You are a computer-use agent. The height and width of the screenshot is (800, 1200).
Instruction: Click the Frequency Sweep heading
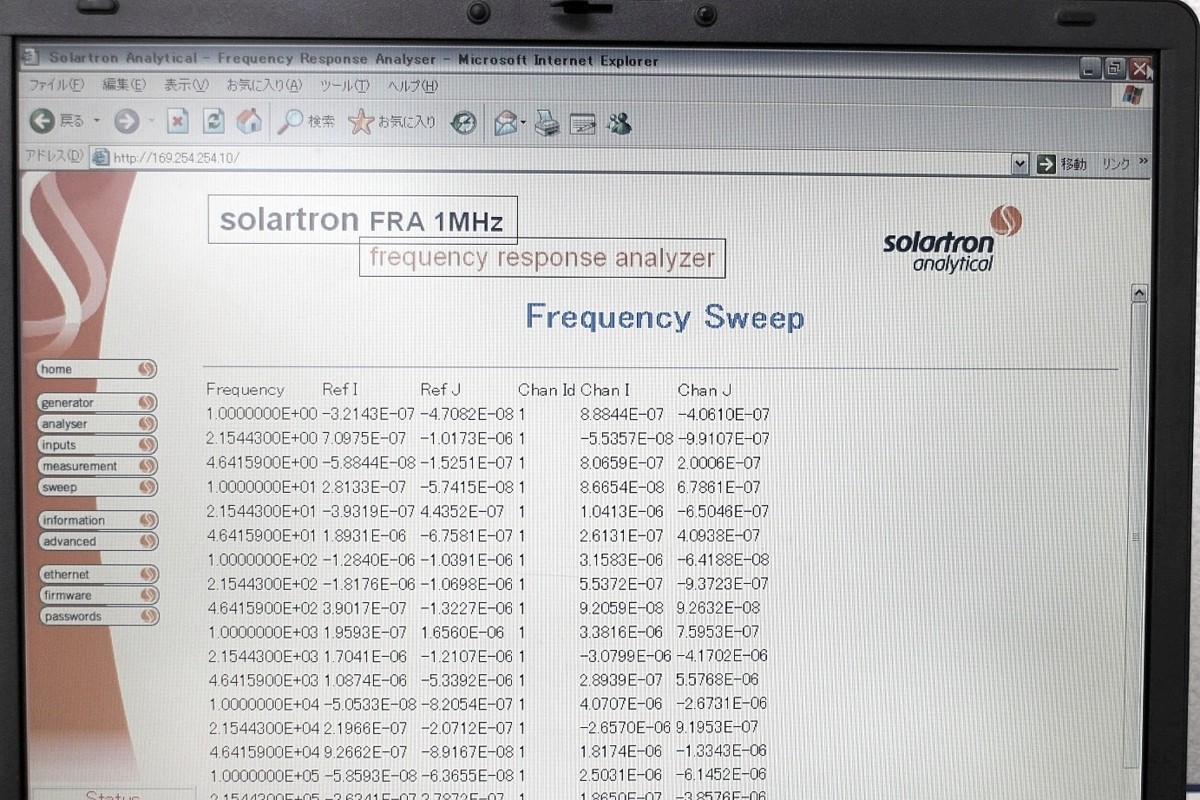pos(665,317)
